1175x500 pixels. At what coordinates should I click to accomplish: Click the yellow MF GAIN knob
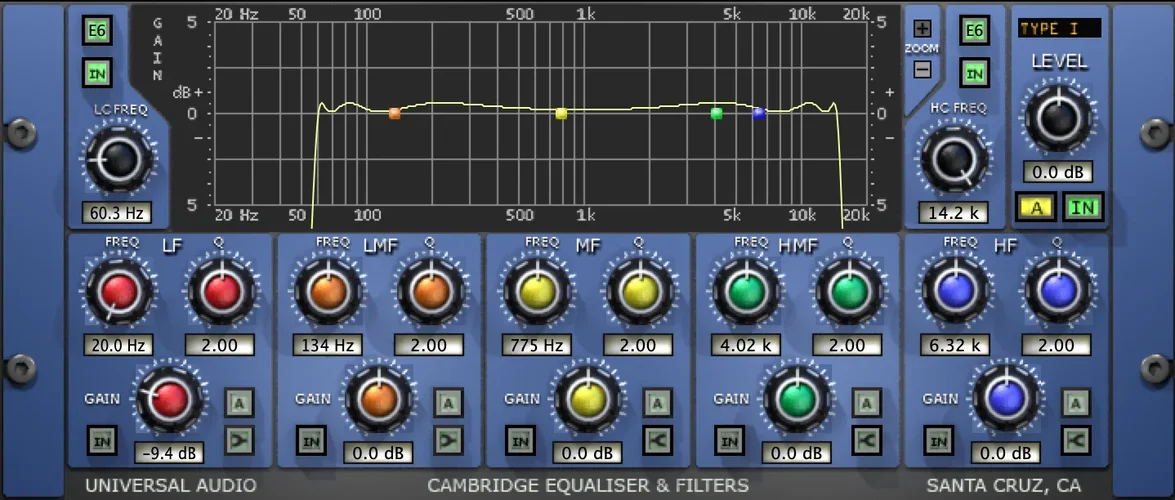pos(588,400)
